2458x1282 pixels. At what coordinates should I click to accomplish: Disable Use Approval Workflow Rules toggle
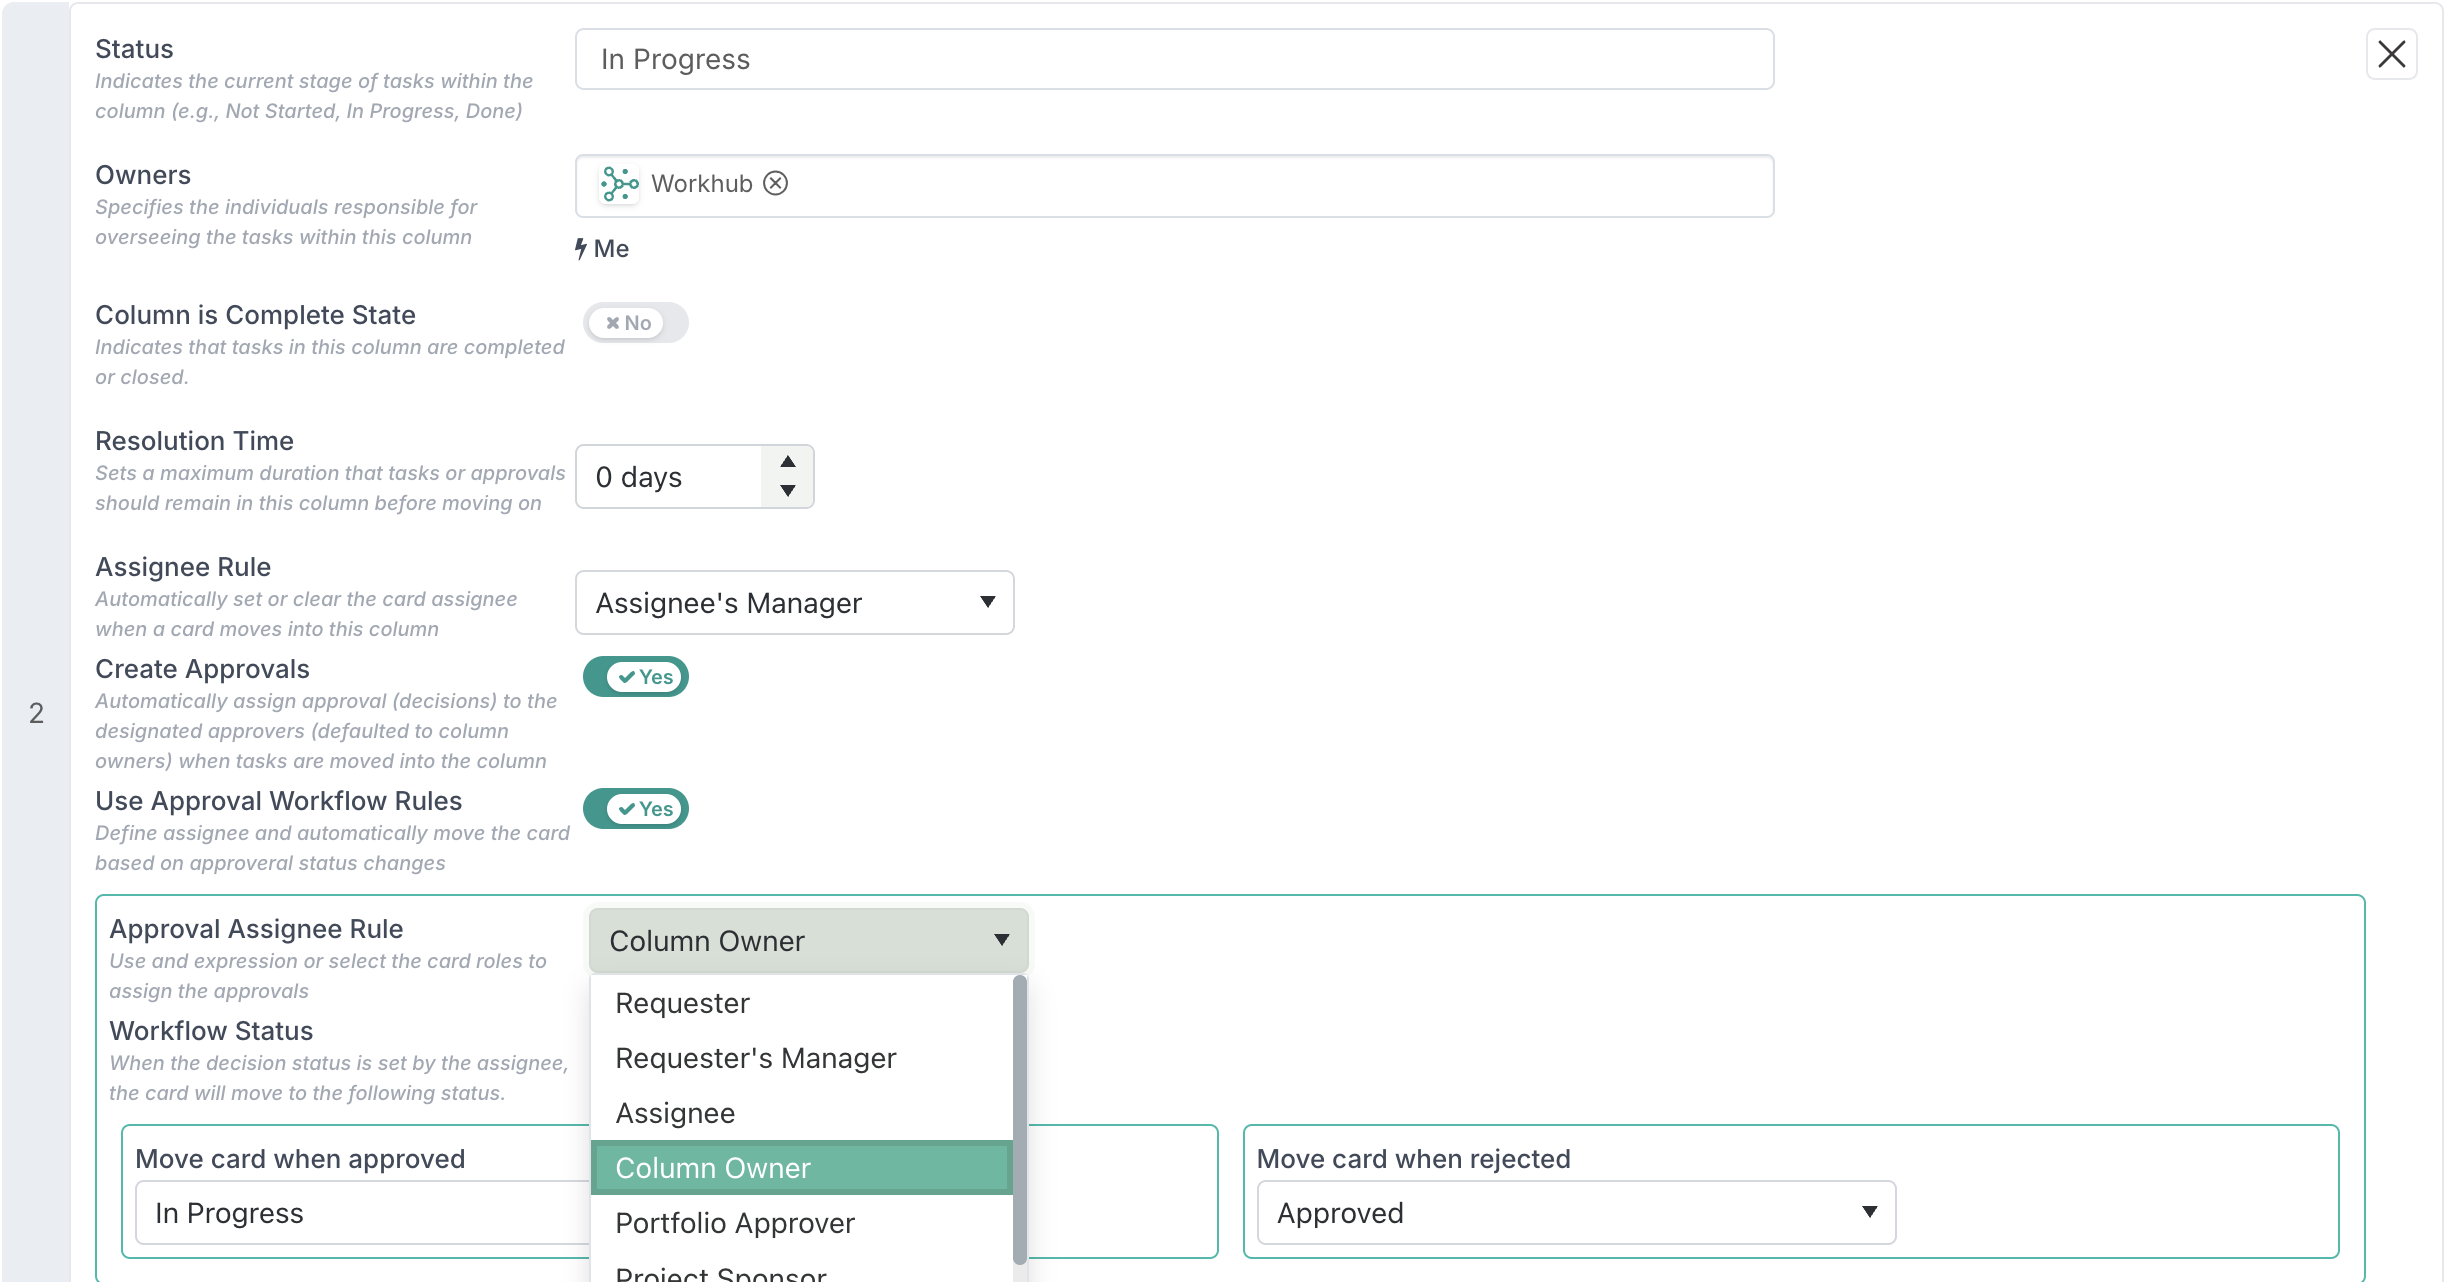coord(636,809)
